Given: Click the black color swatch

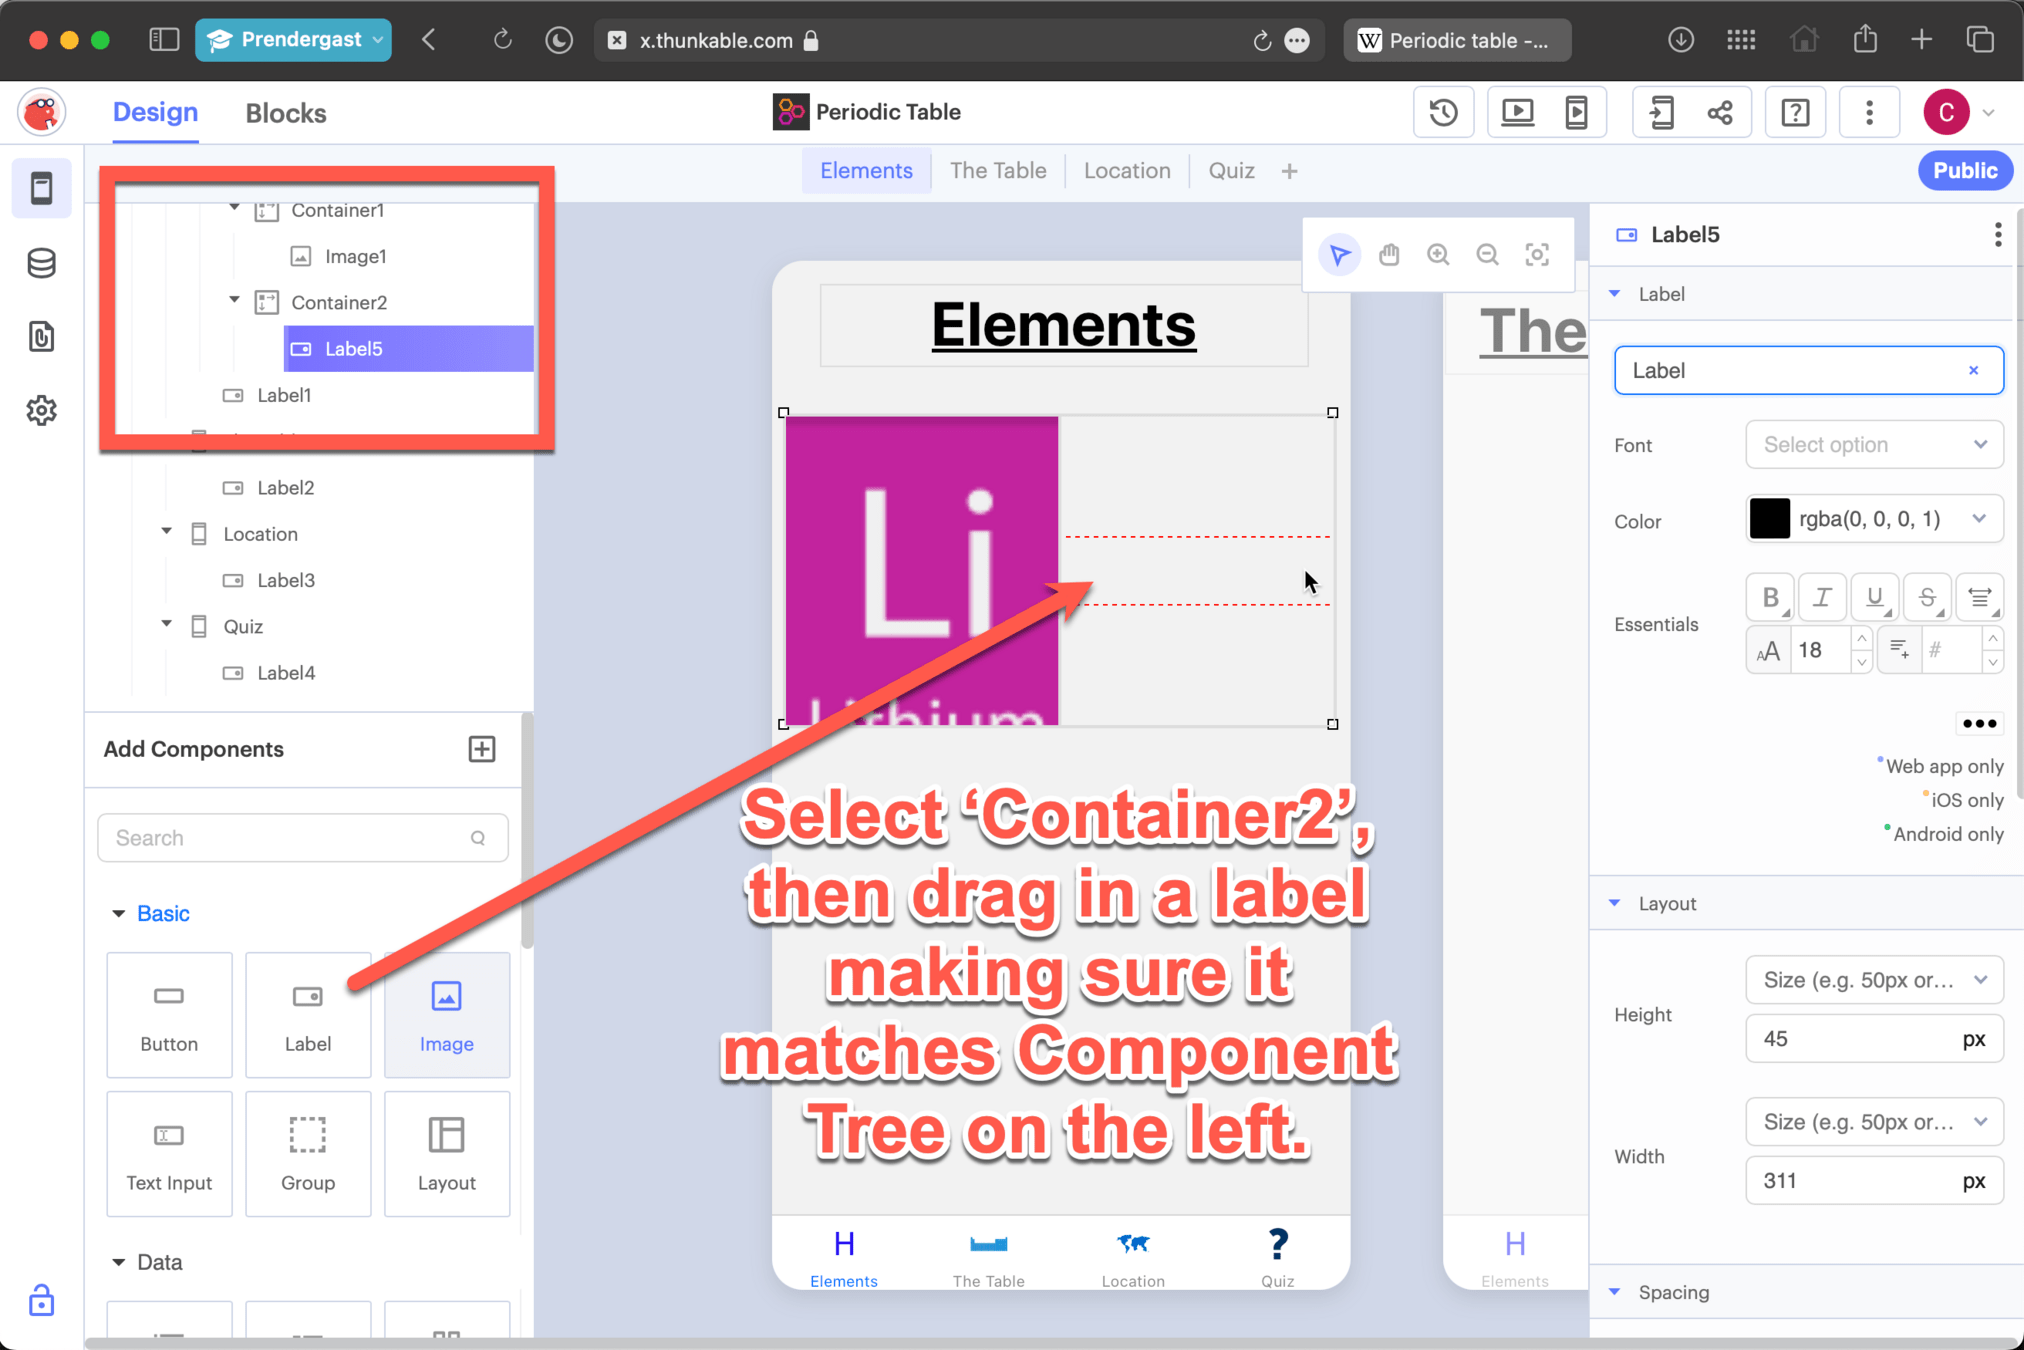Looking at the screenshot, I should (x=1769, y=519).
